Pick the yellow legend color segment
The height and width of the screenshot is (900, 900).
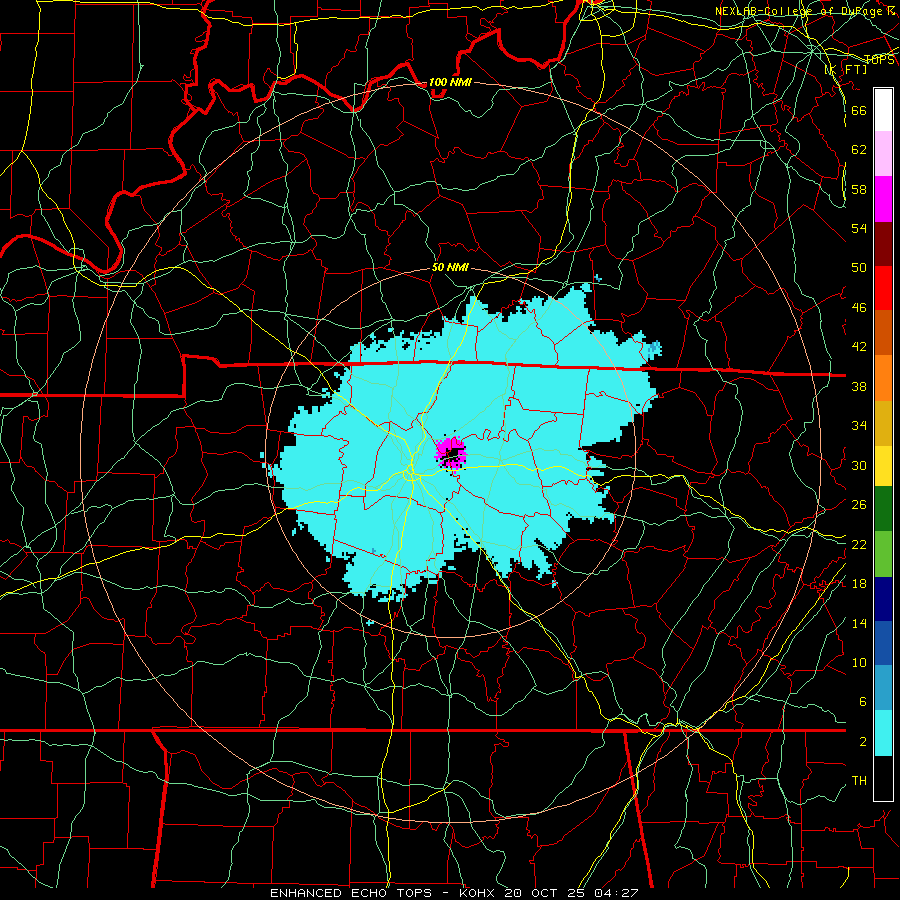(x=883, y=466)
